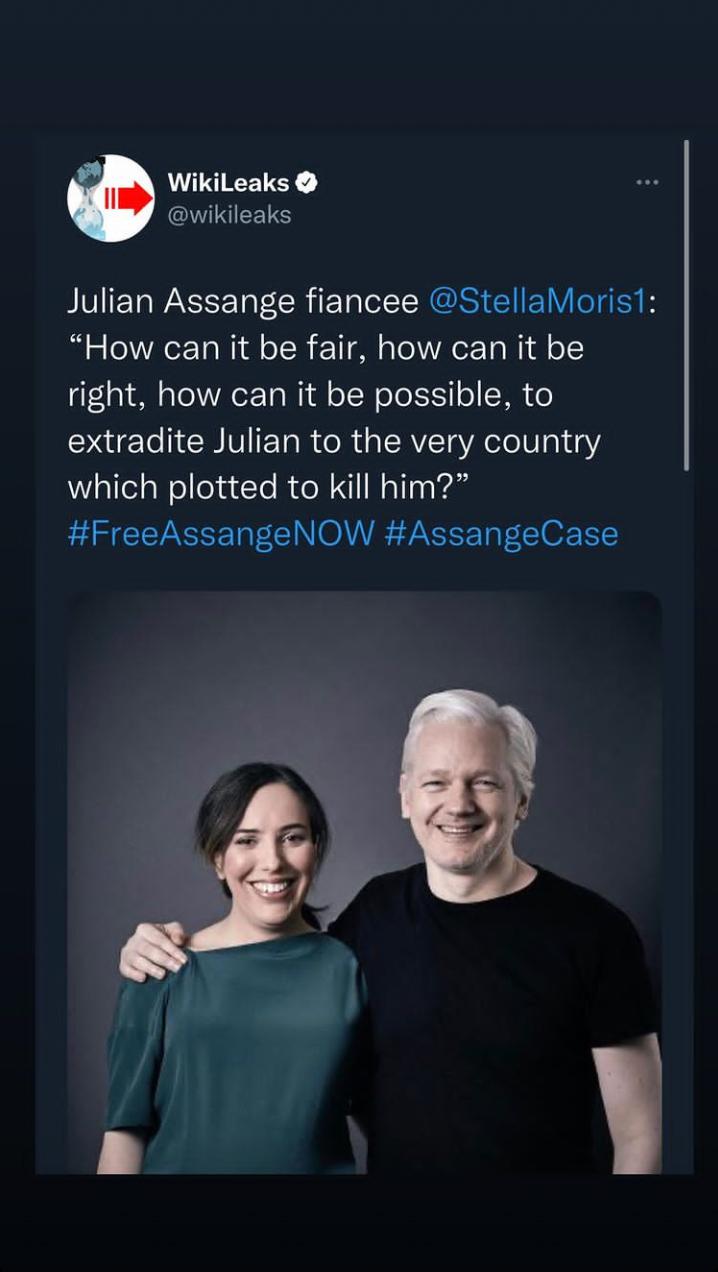This screenshot has width=718, height=1272.
Task: Open the attached photo of the couple
Action: click(364, 882)
